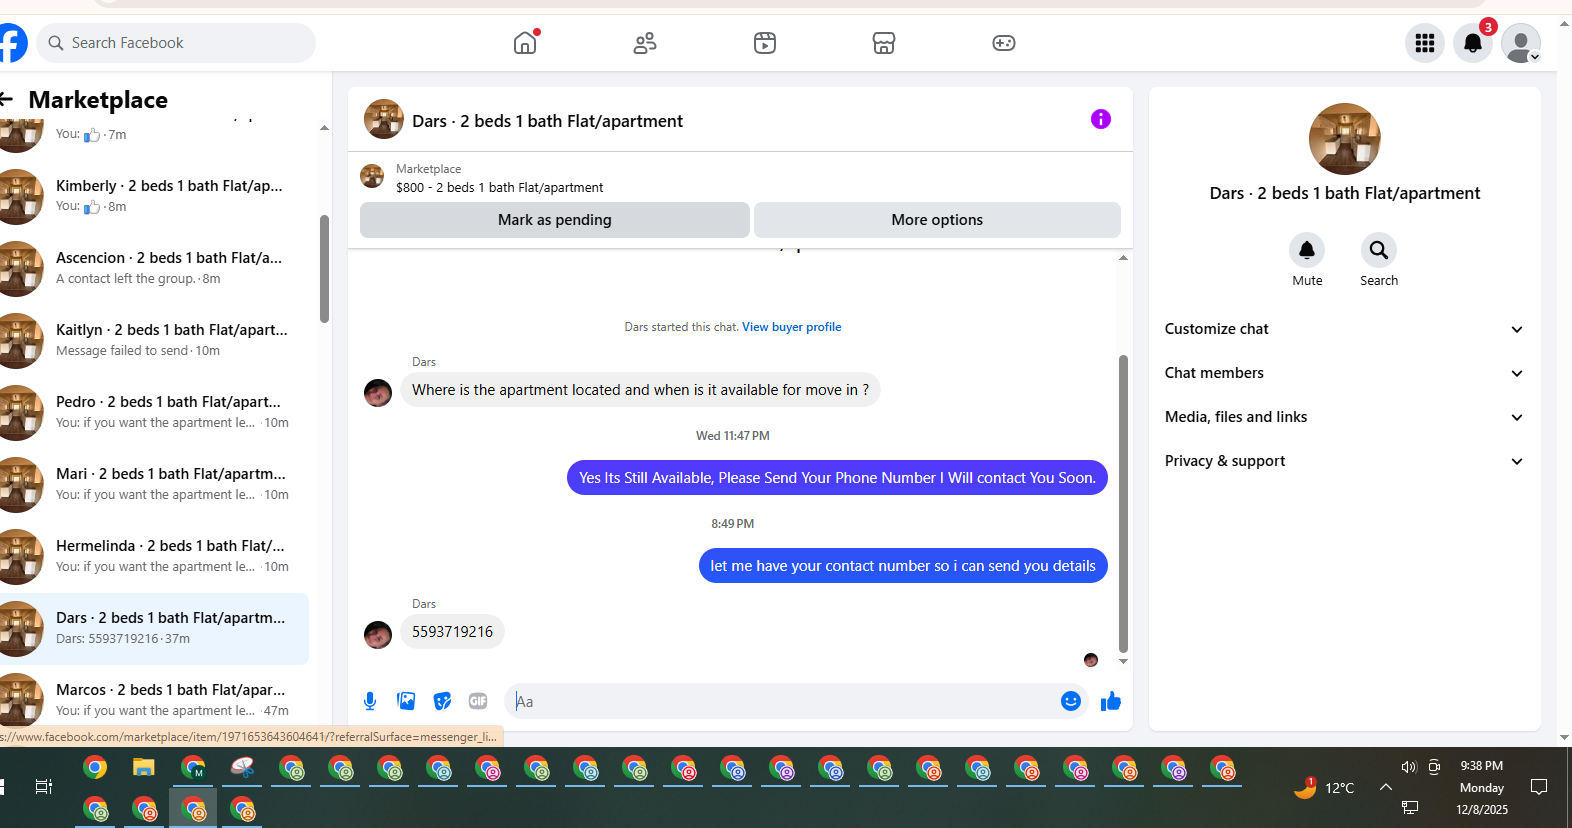Viewport: 1572px width, 828px height.
Task: Open the View buyer profile link
Action: click(x=791, y=327)
